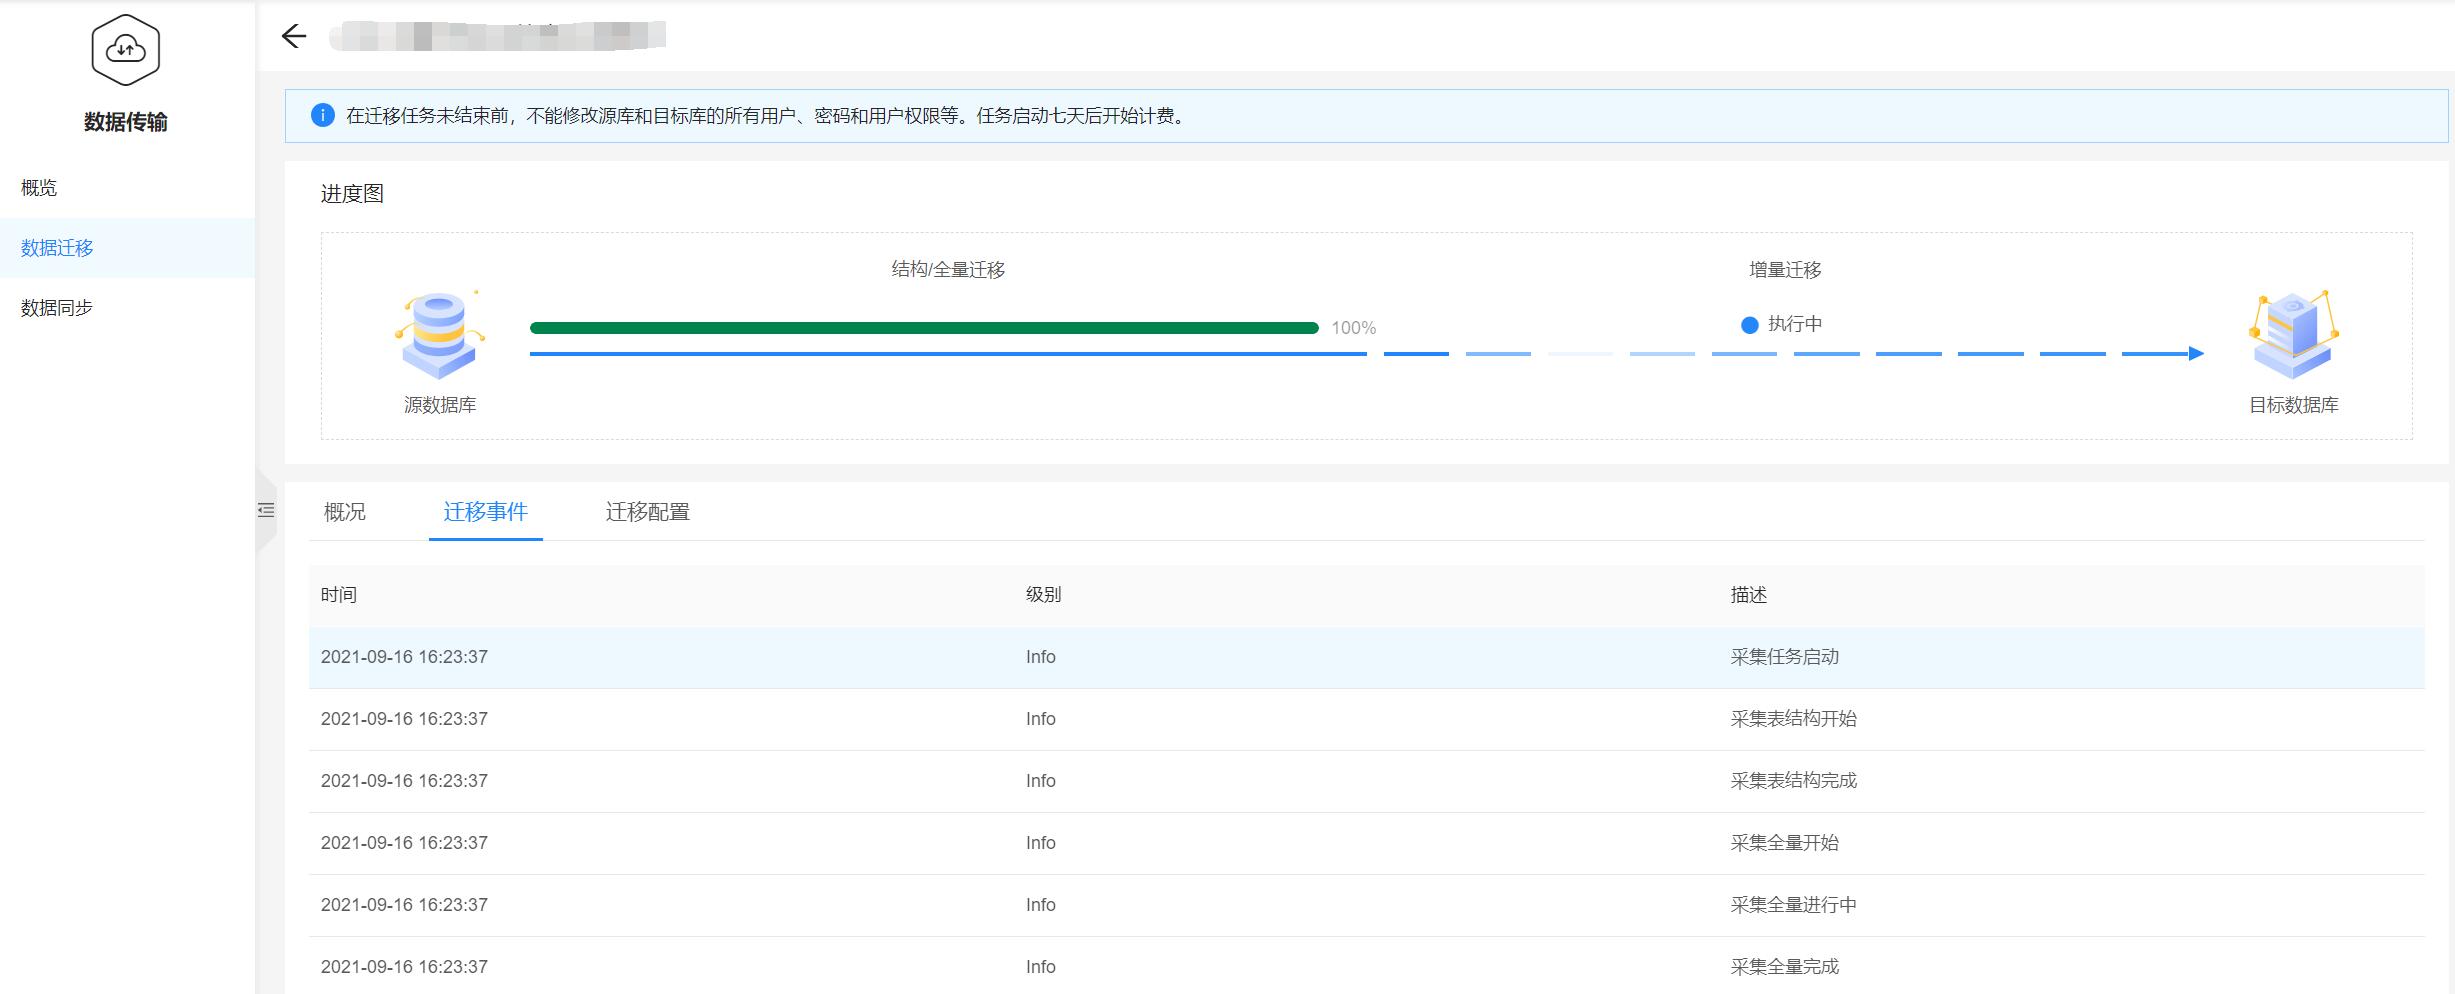Select the 采集全量完成 event row

[x=1367, y=966]
